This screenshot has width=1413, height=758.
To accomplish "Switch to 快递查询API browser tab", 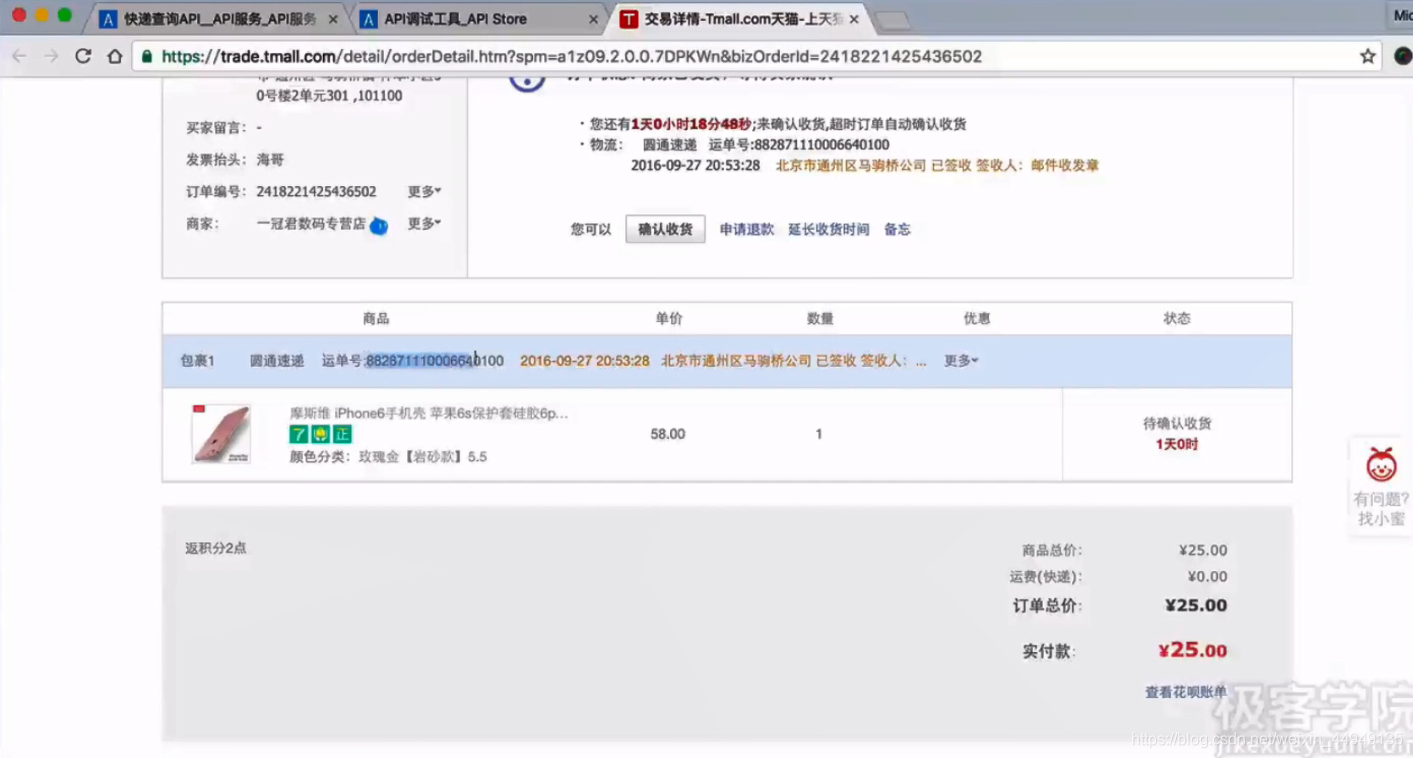I will (218, 19).
